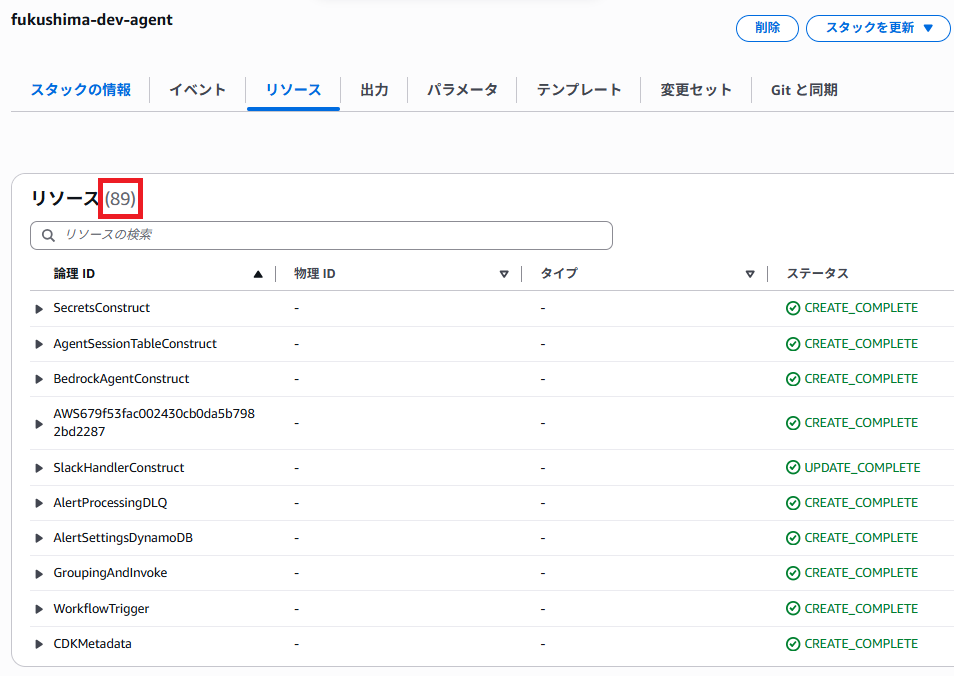Select the WorkflowTrigger logical ID text
954x676 pixels.
click(x=101, y=608)
